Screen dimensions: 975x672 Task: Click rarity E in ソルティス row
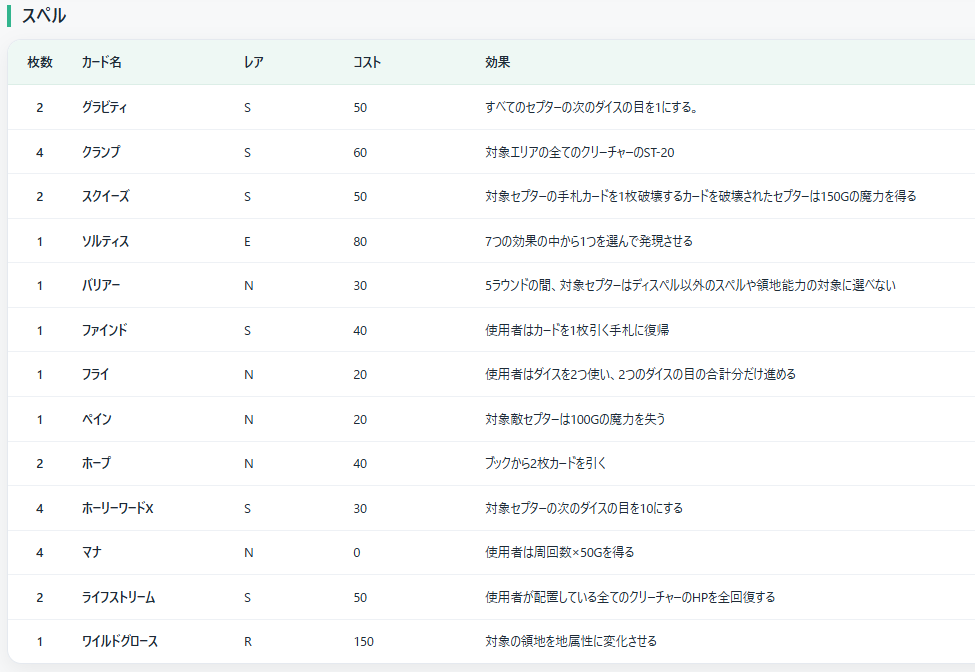(x=247, y=241)
